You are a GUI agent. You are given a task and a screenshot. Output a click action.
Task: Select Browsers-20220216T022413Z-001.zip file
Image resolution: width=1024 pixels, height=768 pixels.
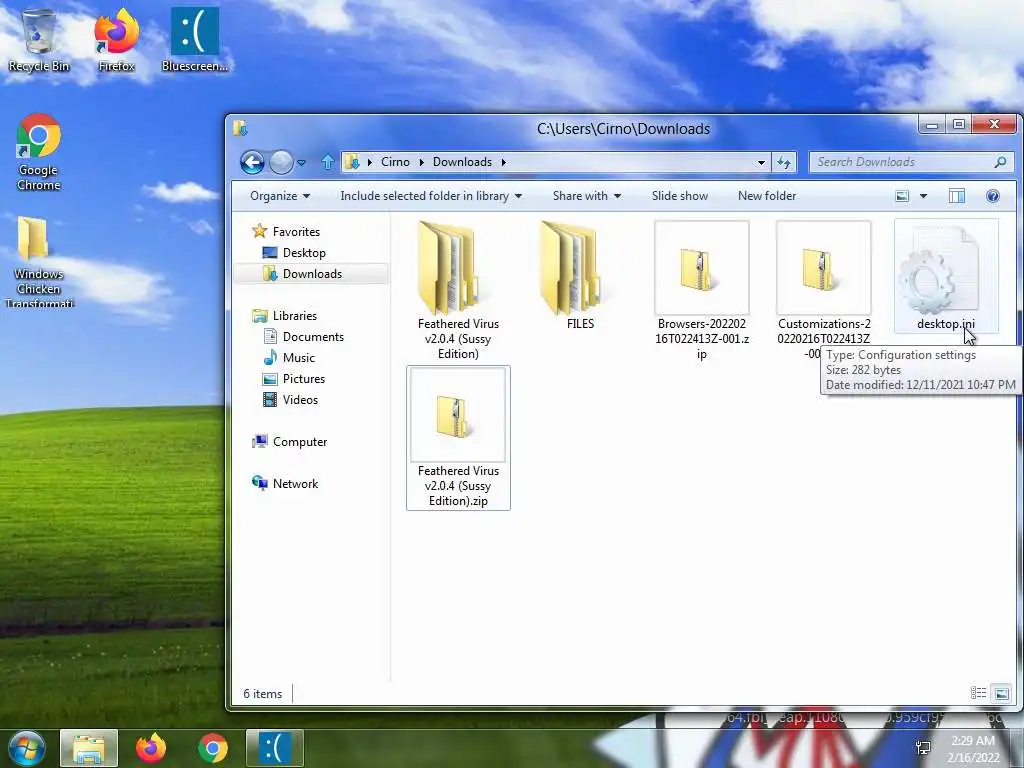701,291
